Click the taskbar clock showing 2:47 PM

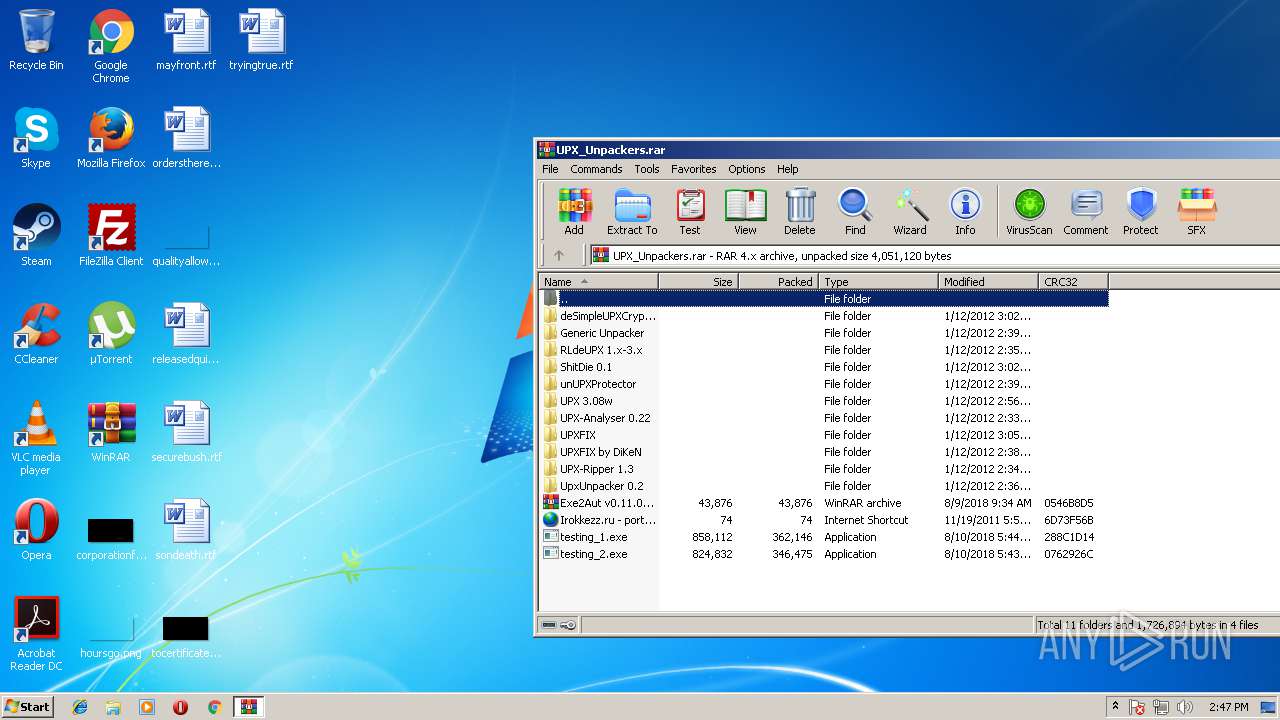coord(1228,707)
